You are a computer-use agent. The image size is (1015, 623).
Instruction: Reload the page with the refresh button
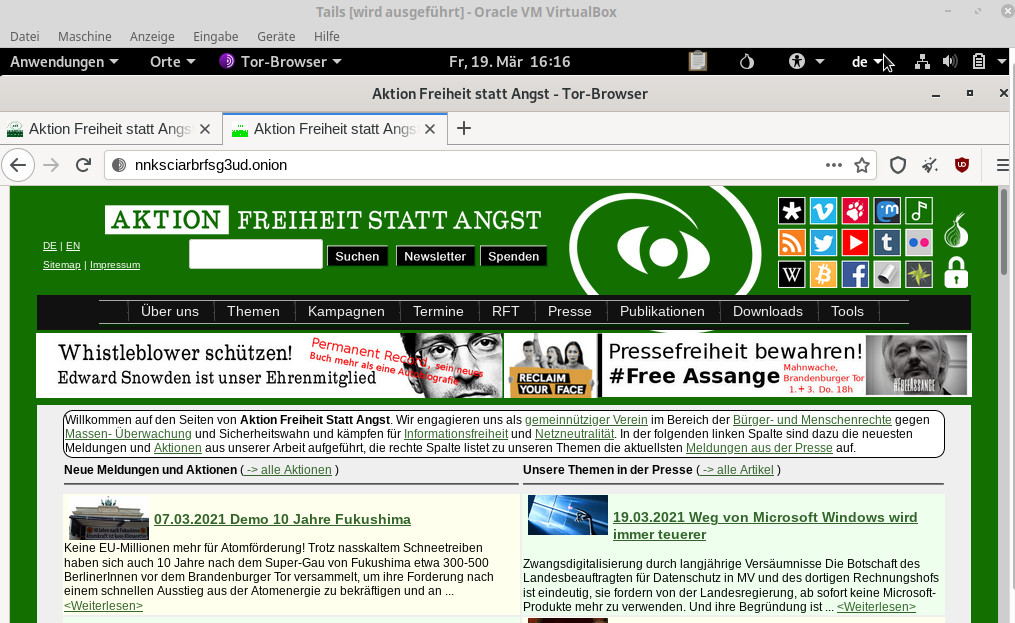pyautogui.click(x=84, y=165)
